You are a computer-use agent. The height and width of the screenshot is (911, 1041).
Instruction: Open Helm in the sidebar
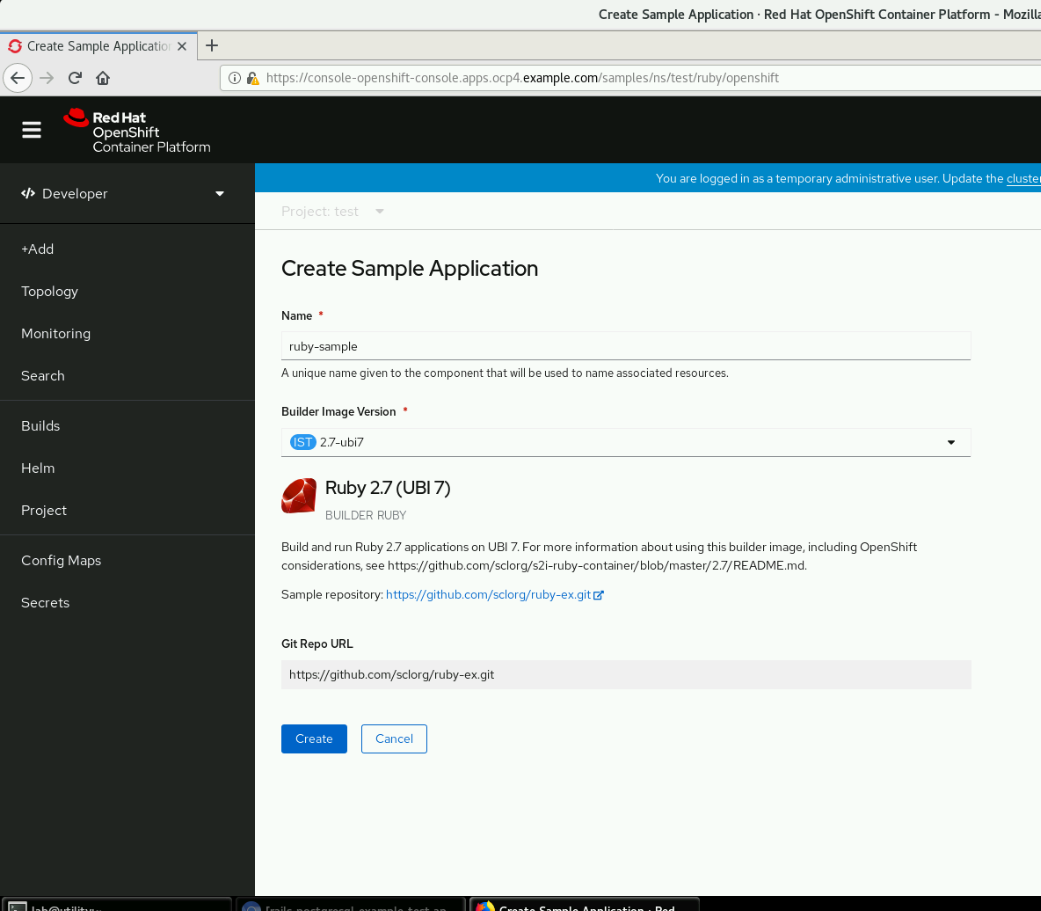(x=38, y=469)
